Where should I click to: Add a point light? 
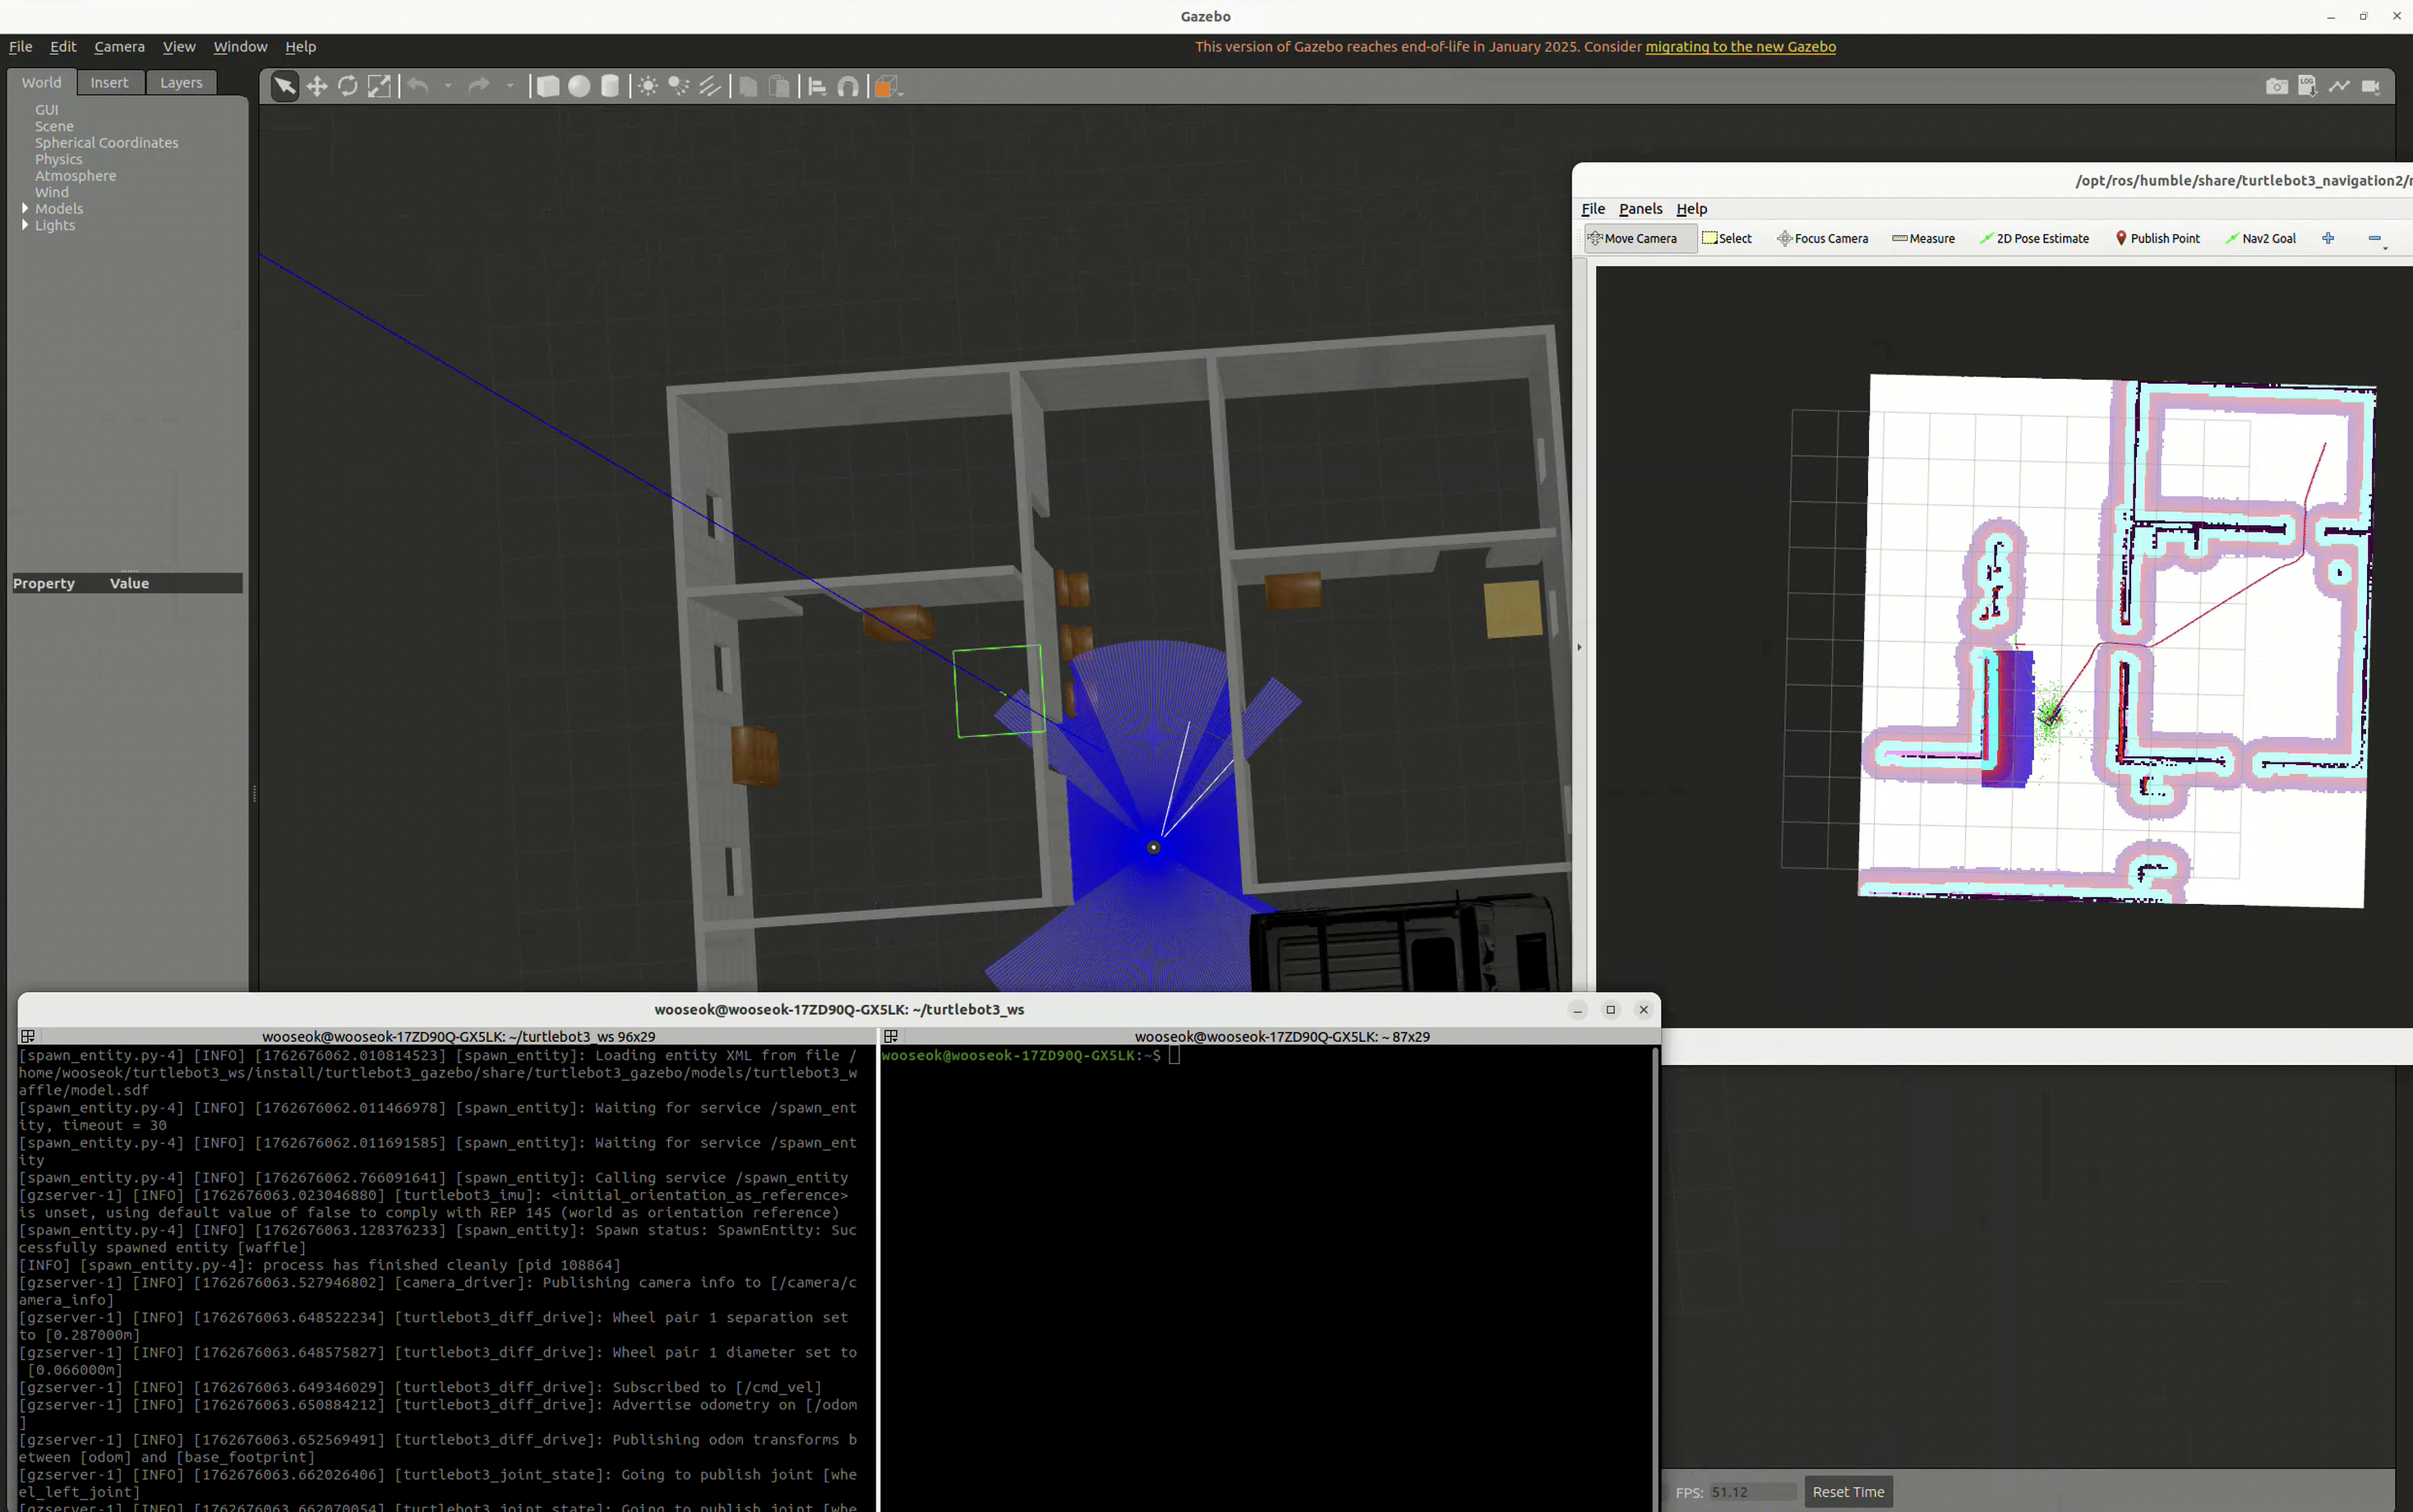click(648, 87)
